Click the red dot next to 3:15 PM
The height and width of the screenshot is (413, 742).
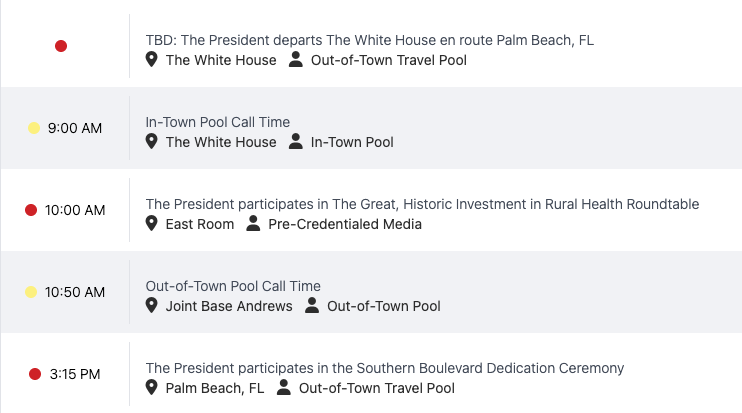35,374
